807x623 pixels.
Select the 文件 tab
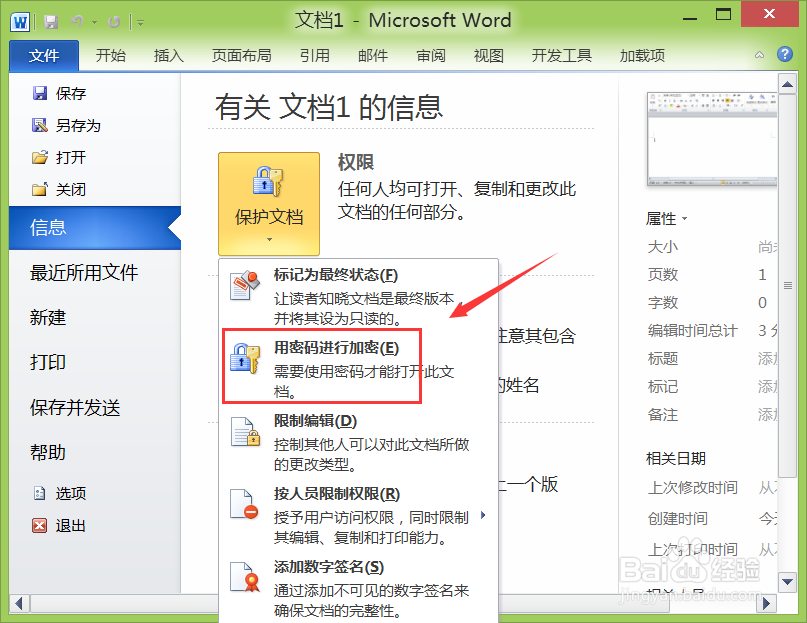pos(44,55)
